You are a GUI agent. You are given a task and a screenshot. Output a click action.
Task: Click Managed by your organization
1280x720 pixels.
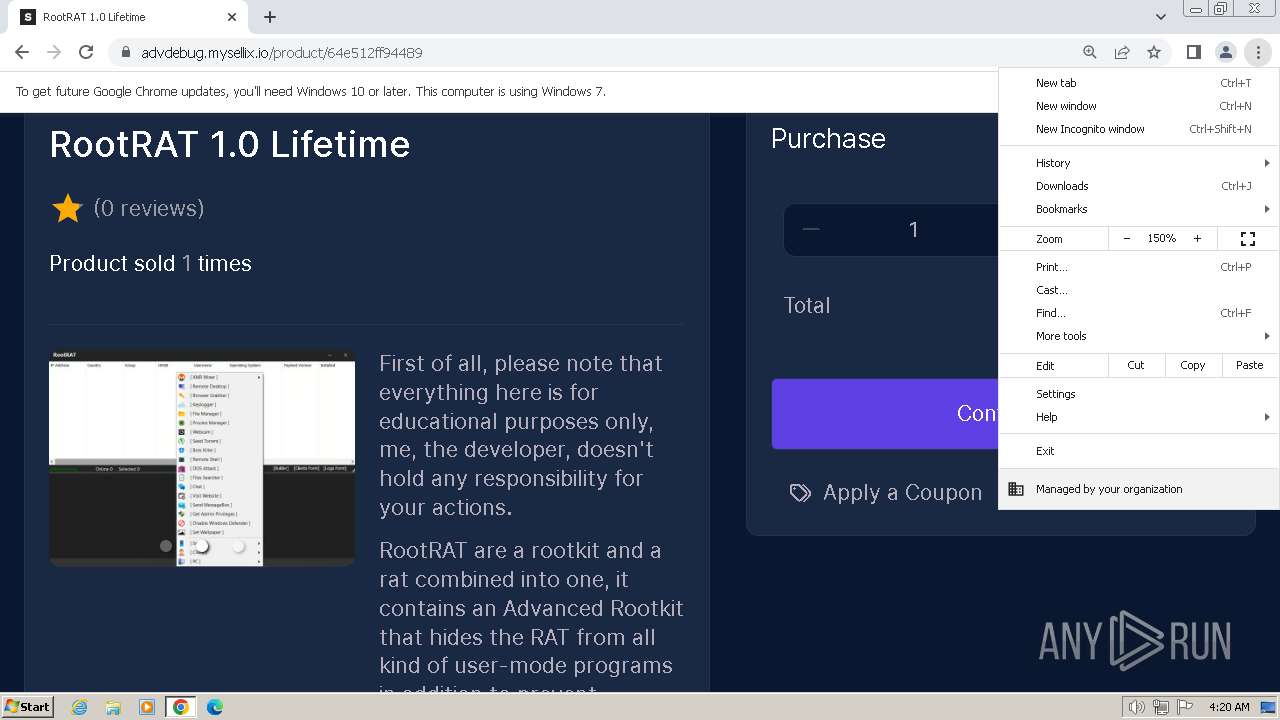[1139, 489]
